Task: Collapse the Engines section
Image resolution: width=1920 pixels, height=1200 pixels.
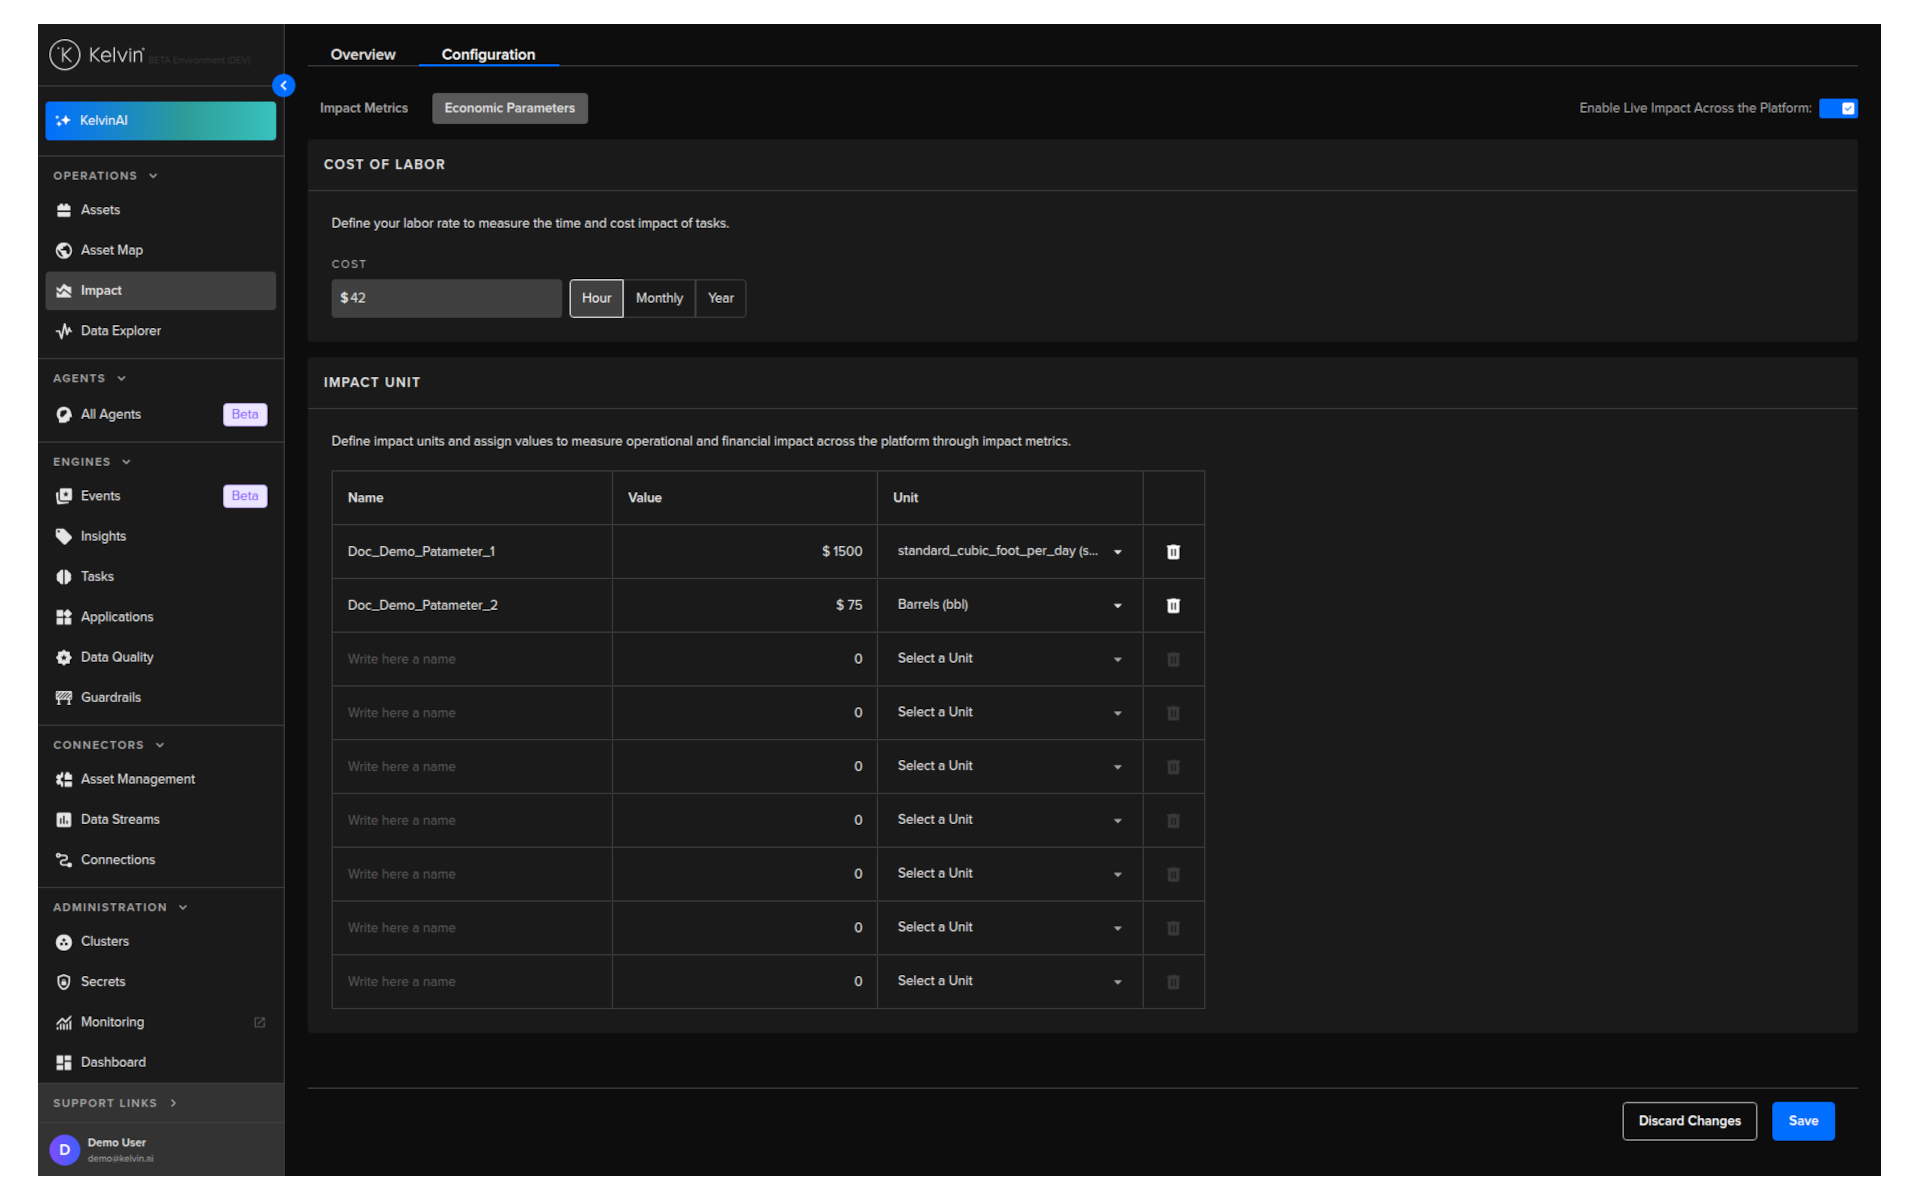Action: [92, 462]
